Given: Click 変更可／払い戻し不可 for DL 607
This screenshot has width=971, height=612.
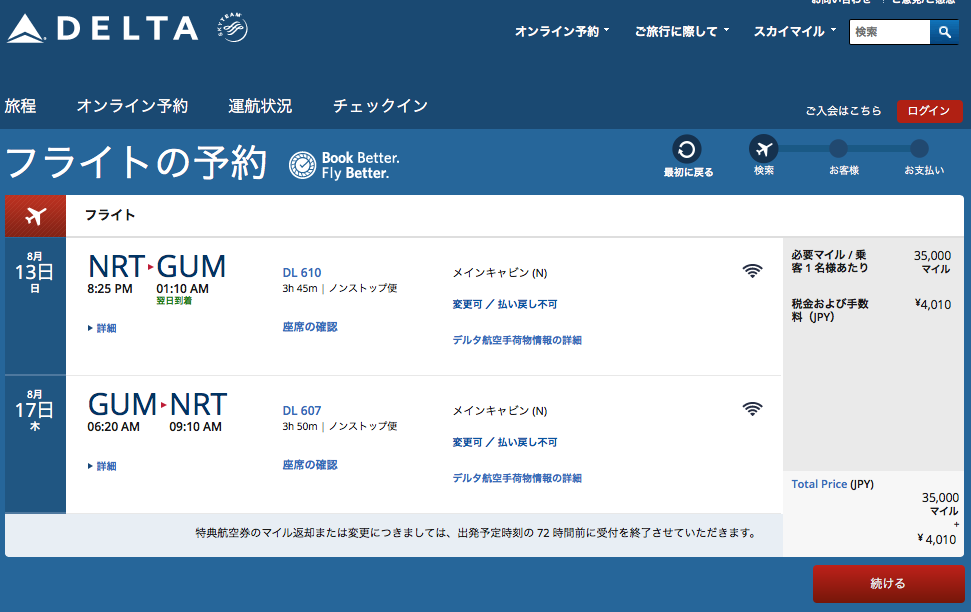Looking at the screenshot, I should click(x=505, y=442).
